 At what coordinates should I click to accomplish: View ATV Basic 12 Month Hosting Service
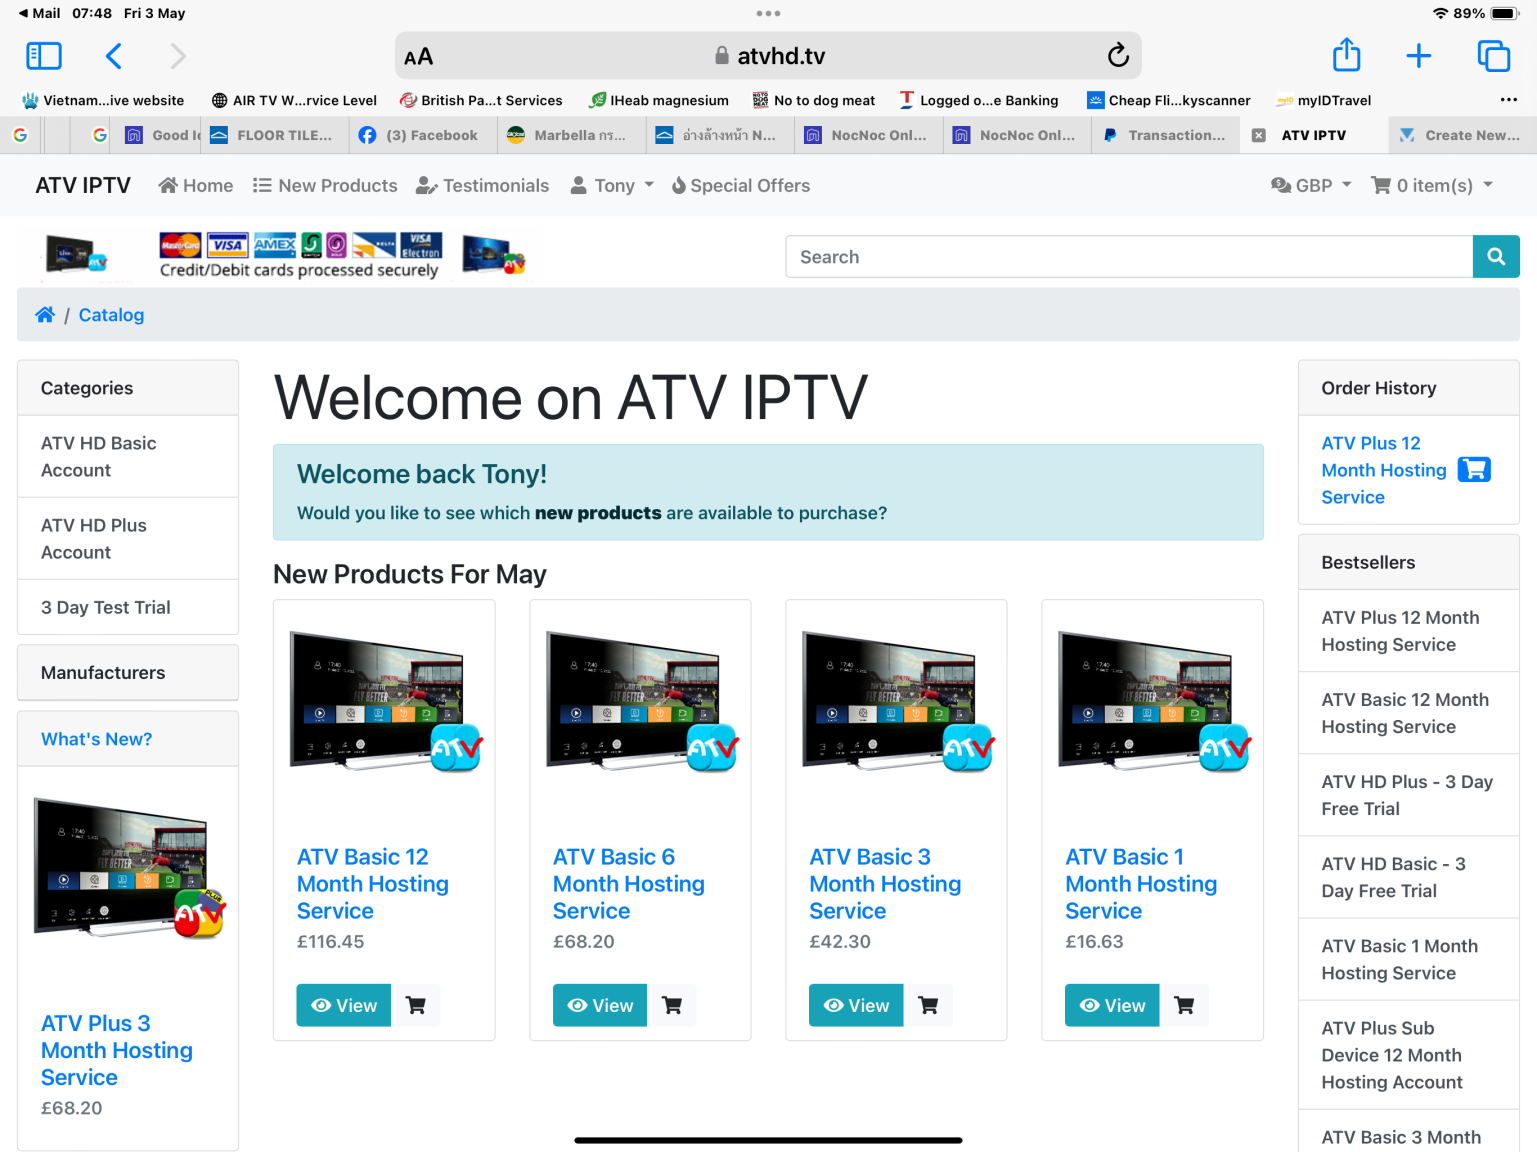click(344, 1006)
